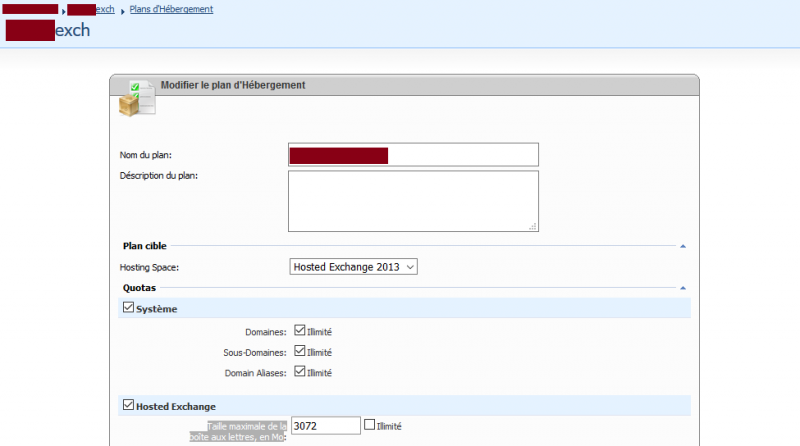This screenshot has width=800, height=446.
Task: Uncheck Illimité for Sous-Domaines
Action: 299,351
